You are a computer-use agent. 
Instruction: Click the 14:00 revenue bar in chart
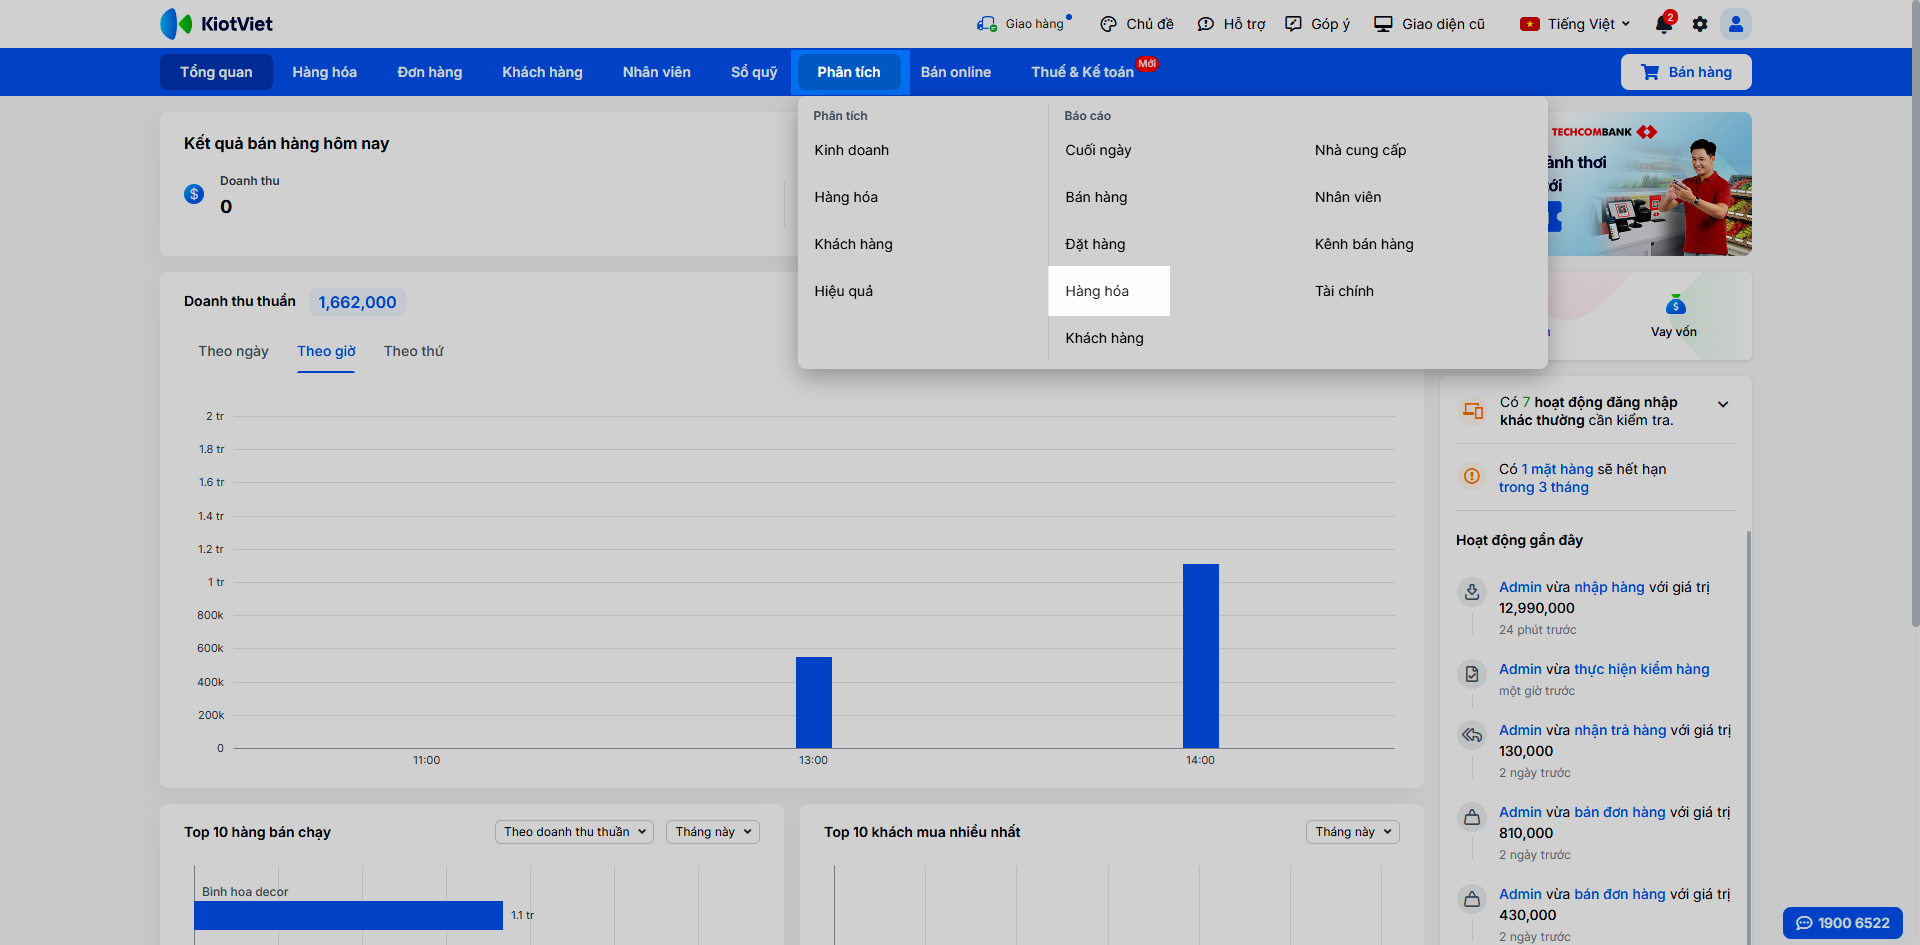tap(1200, 656)
